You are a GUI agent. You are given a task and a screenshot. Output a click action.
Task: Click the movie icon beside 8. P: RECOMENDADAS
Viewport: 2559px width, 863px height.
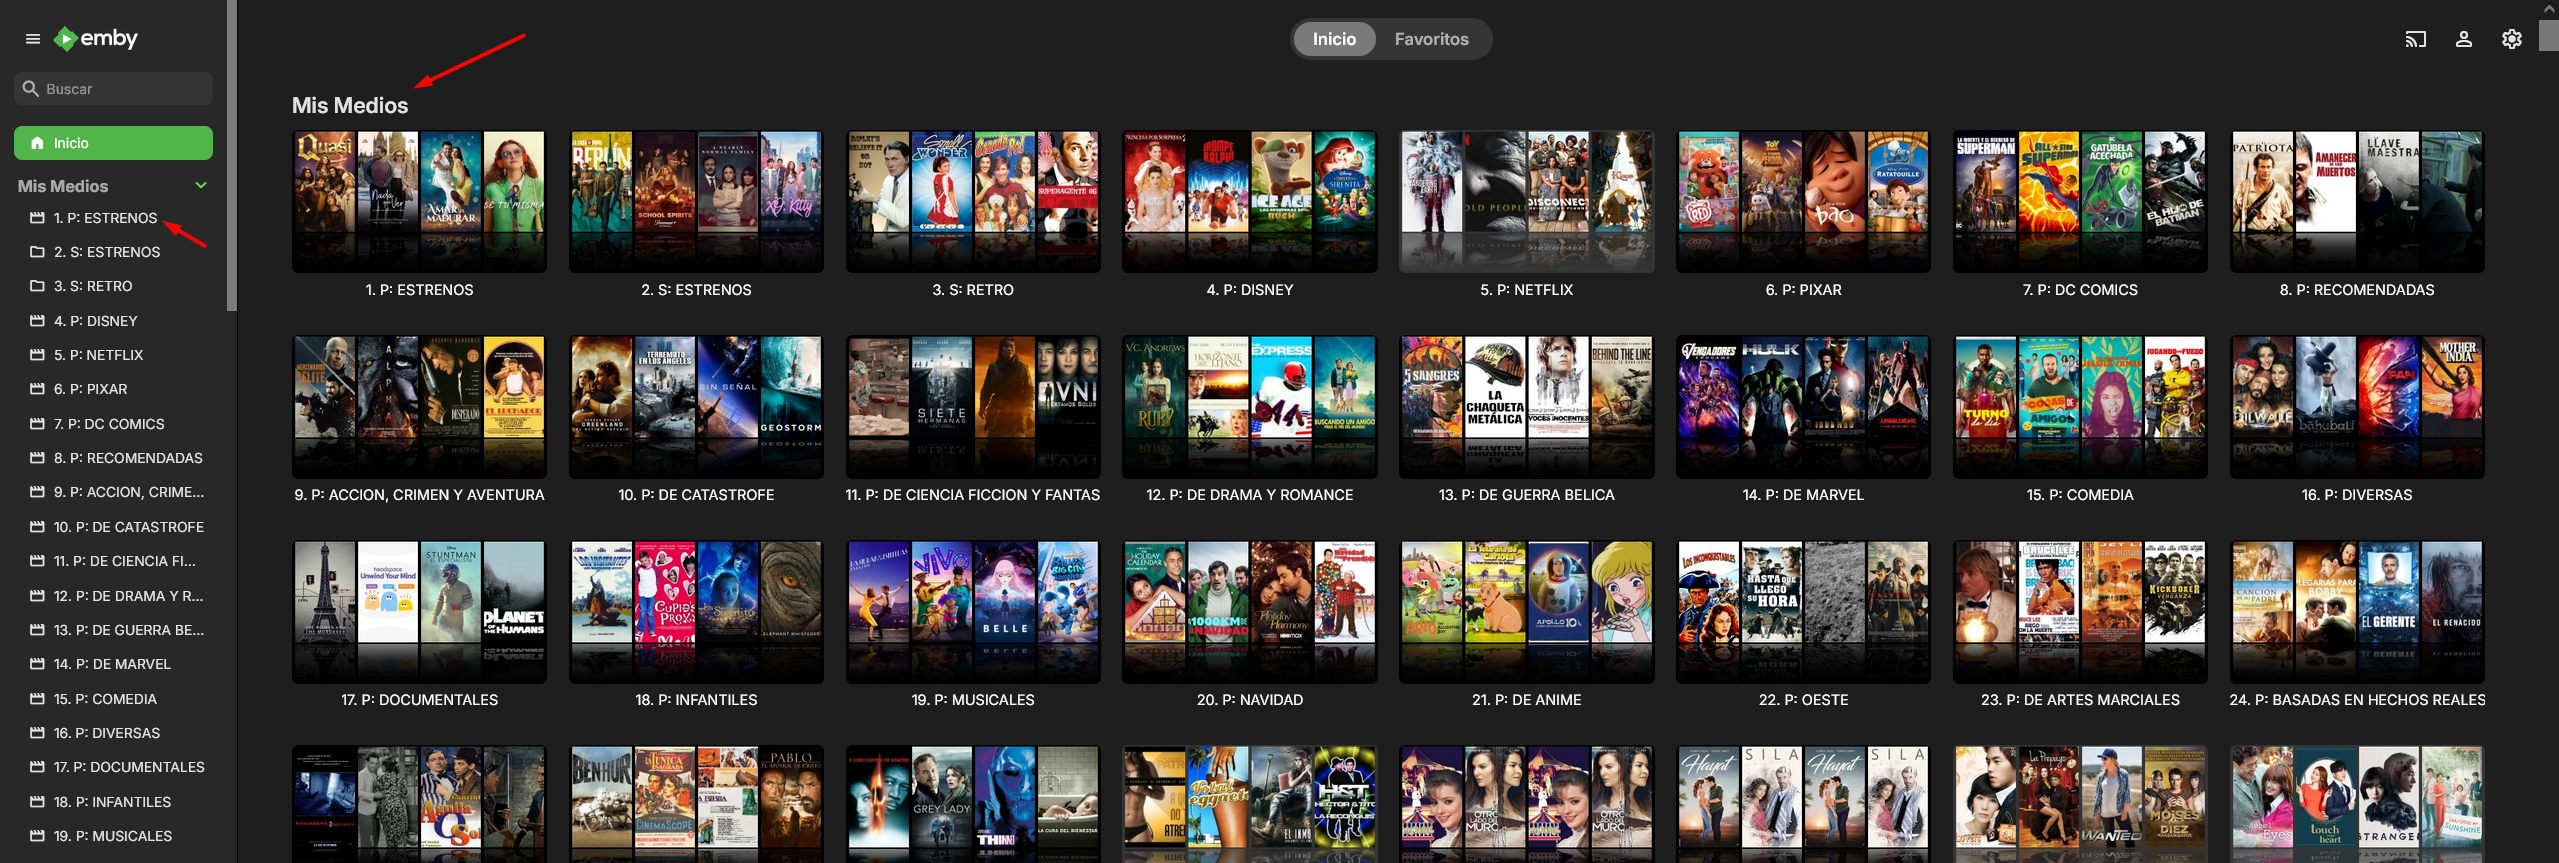point(37,458)
